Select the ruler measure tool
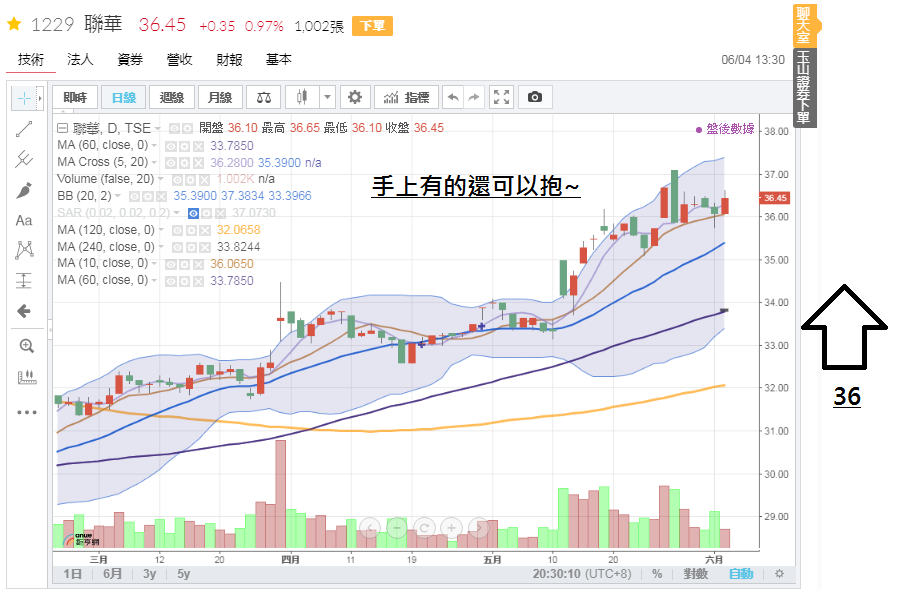900x600 pixels. [26, 377]
